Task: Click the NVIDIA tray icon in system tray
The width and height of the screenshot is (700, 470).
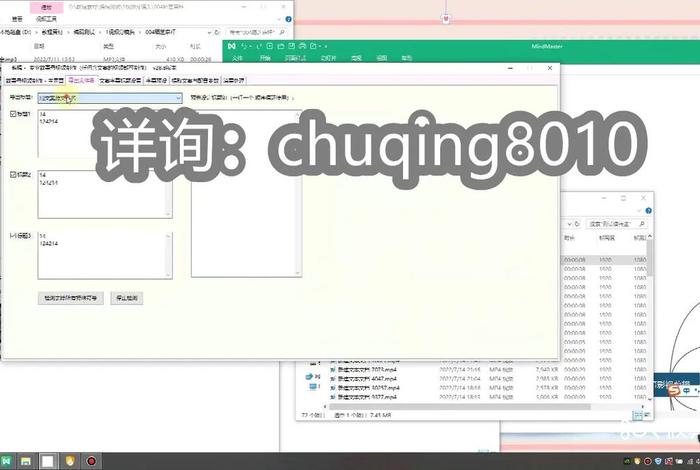Action: (627, 461)
